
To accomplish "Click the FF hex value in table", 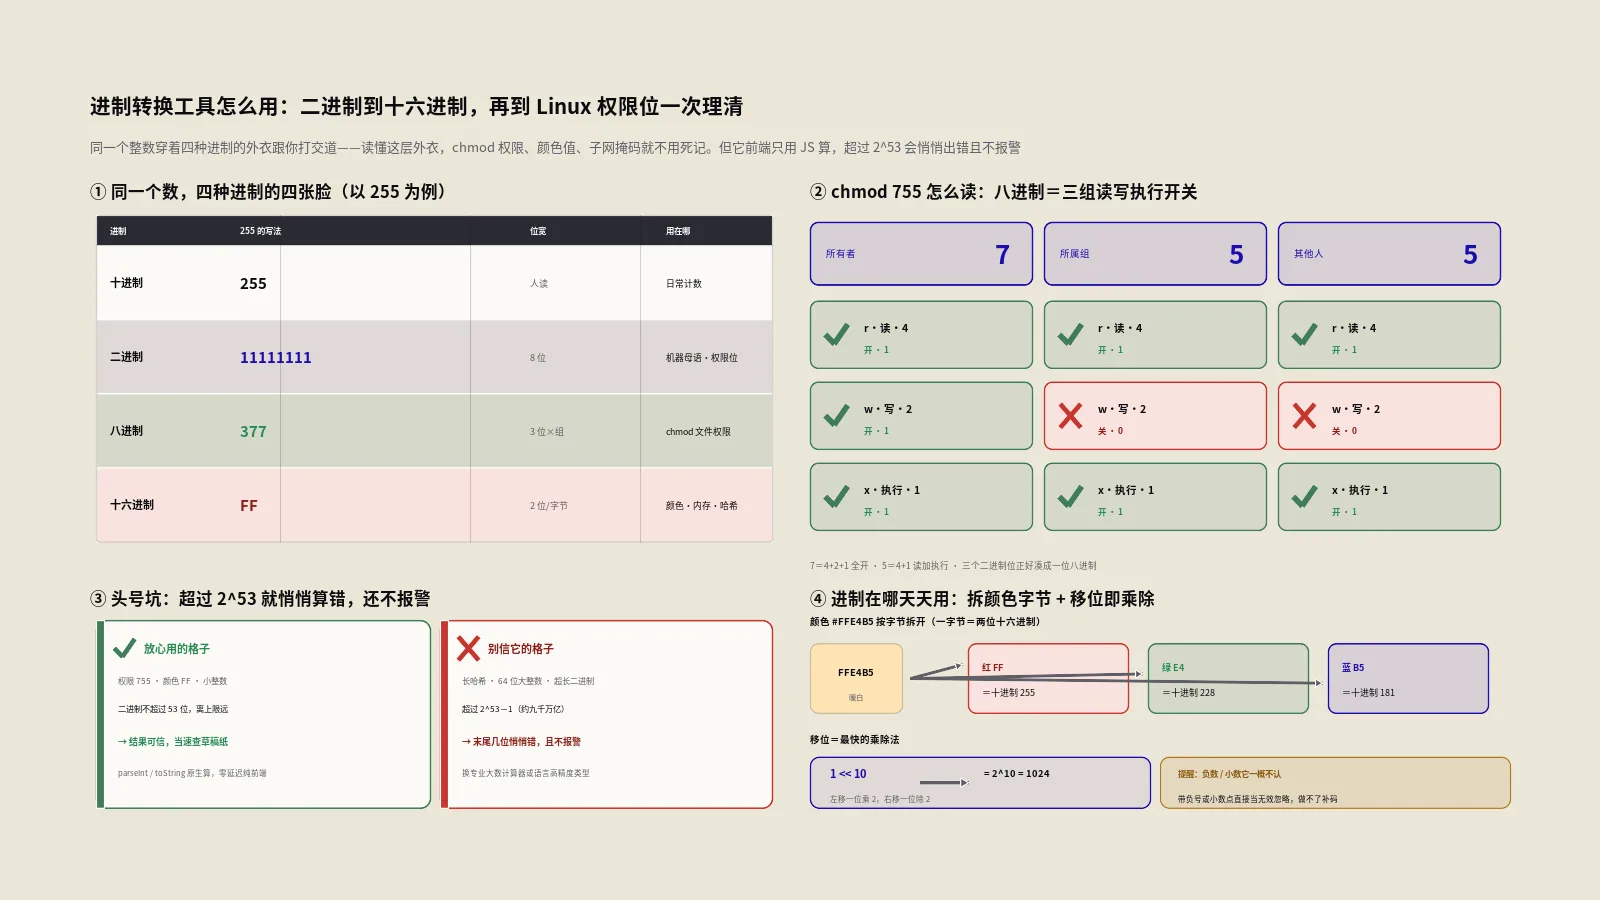I will click(x=249, y=506).
